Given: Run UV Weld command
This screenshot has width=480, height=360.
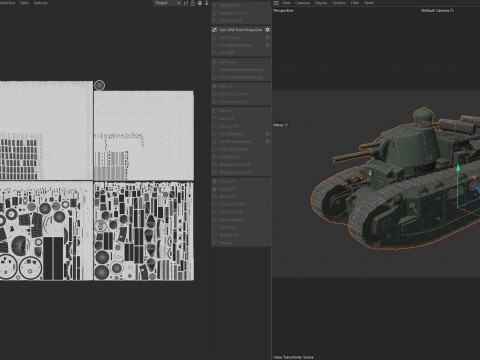Looking at the screenshot, I should (x=241, y=53).
